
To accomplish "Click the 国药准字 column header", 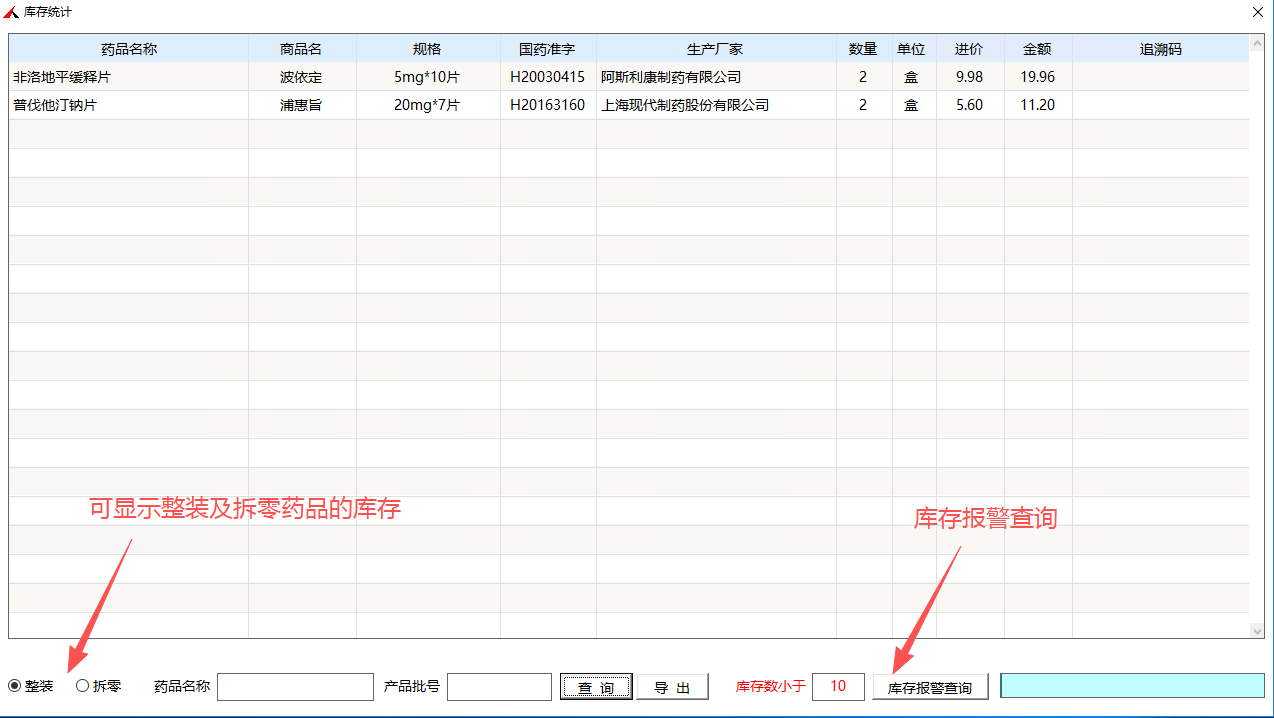I will [547, 49].
